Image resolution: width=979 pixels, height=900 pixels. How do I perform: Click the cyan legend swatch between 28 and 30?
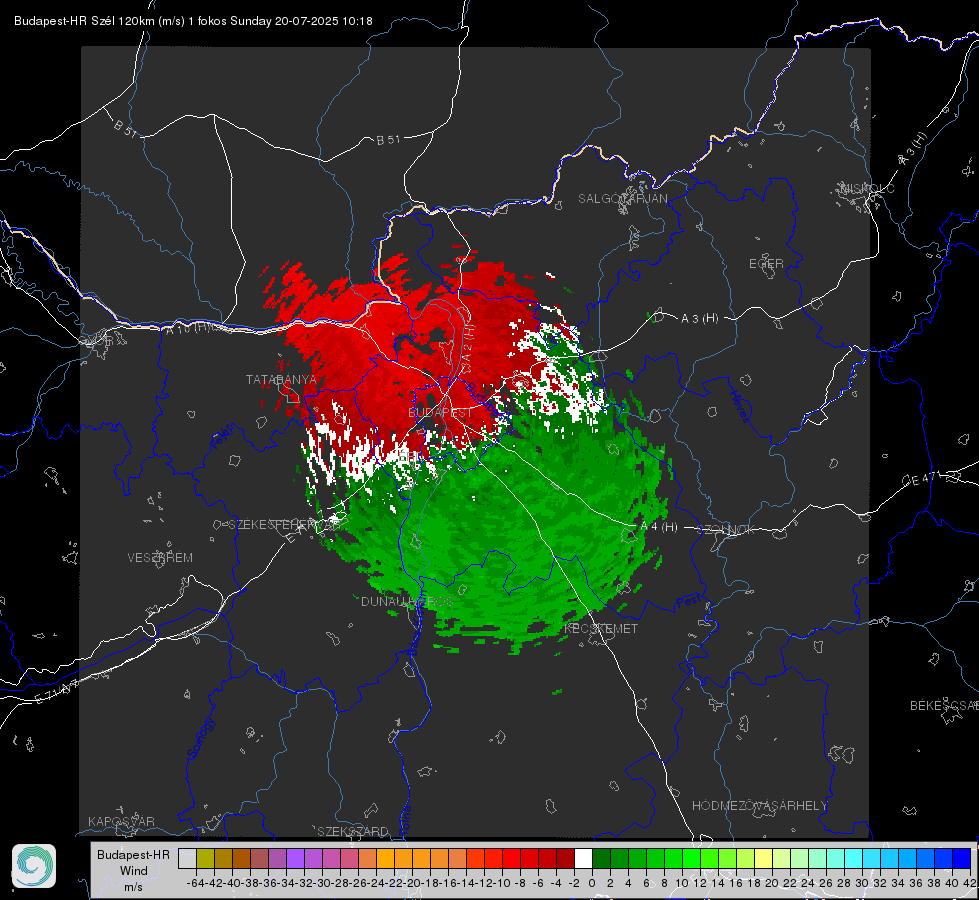coord(854,858)
